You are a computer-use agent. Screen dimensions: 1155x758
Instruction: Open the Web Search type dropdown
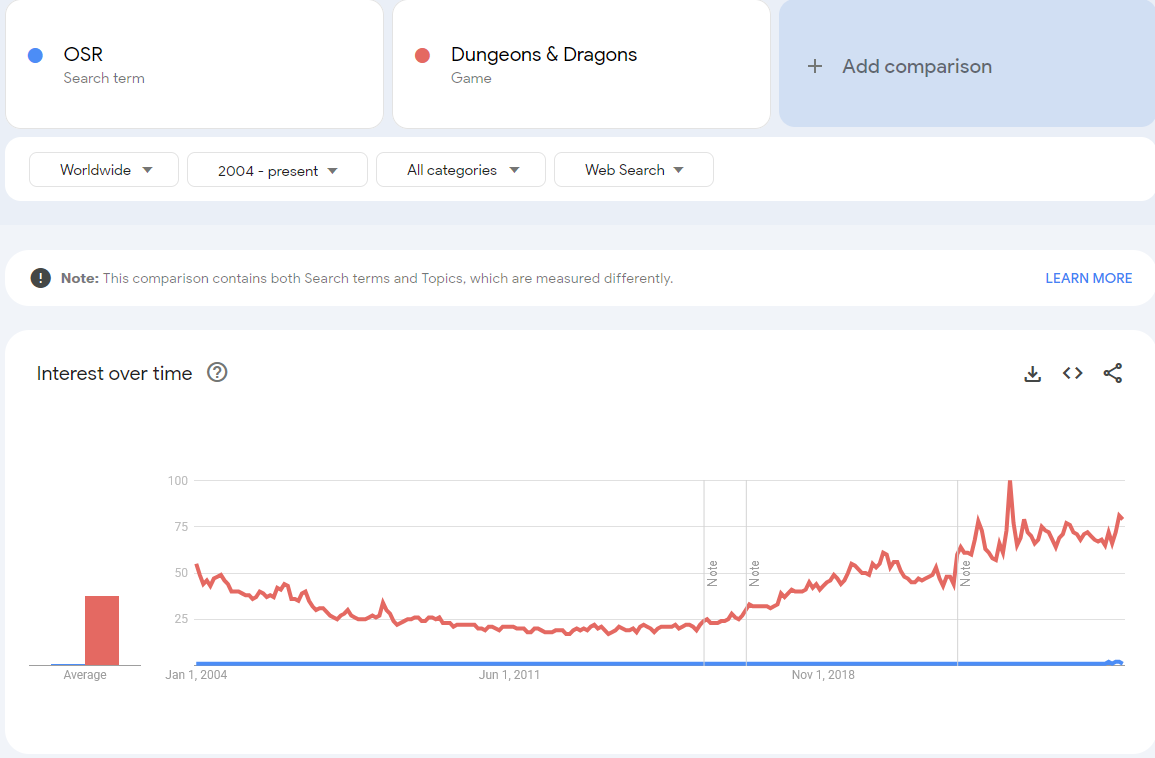coord(633,169)
